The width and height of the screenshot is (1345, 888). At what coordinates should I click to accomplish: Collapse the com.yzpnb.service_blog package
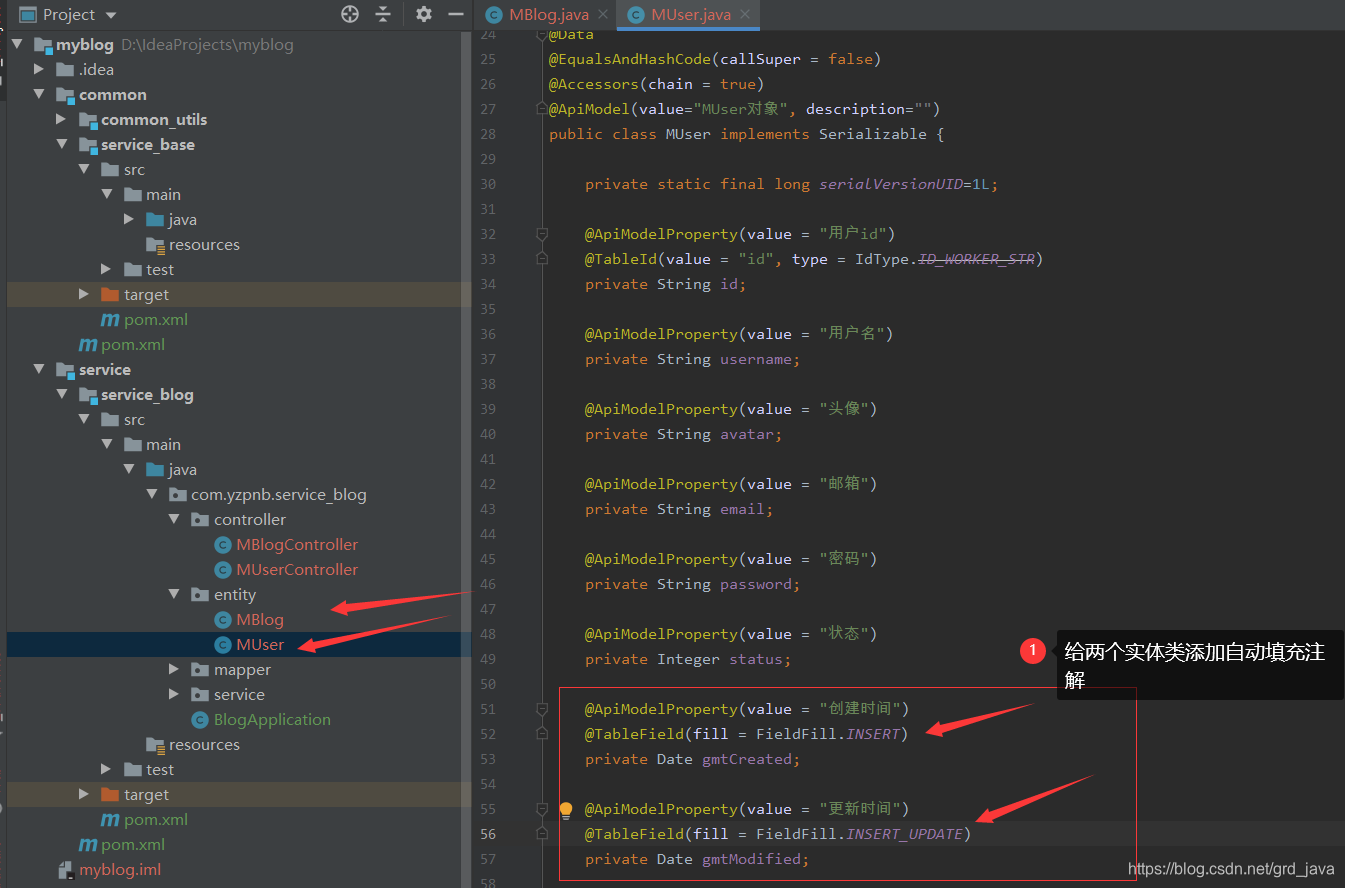point(152,495)
